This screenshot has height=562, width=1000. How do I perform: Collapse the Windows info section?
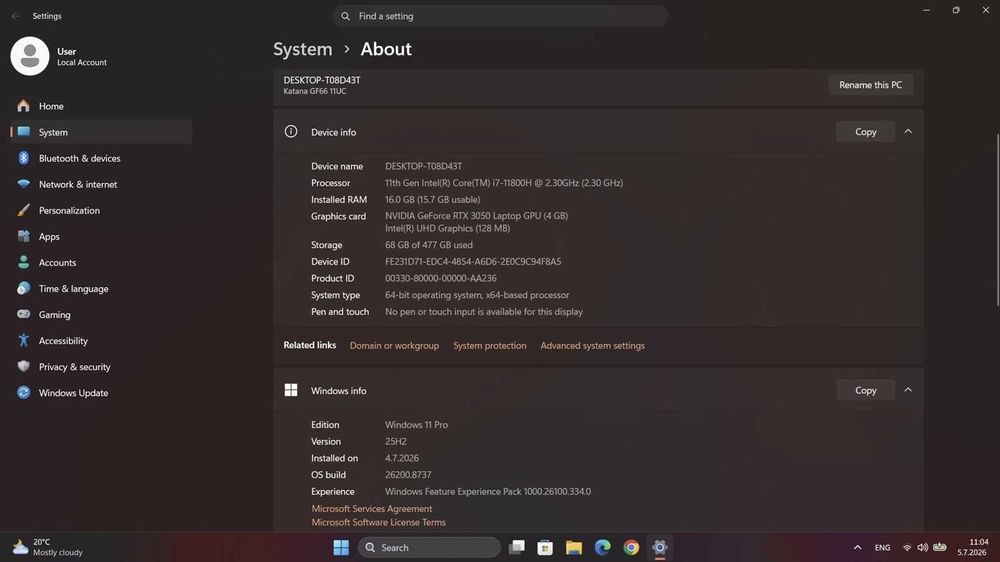point(908,390)
